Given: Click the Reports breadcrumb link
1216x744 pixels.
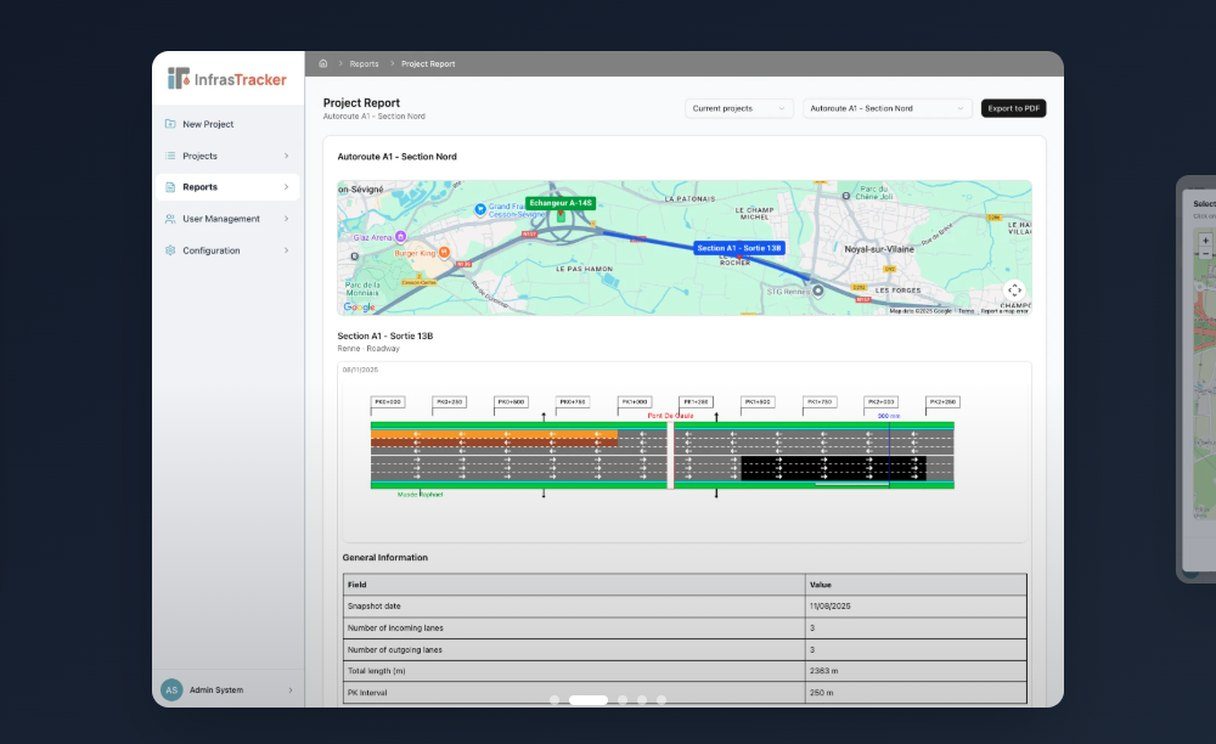Looking at the screenshot, I should tap(364, 64).
